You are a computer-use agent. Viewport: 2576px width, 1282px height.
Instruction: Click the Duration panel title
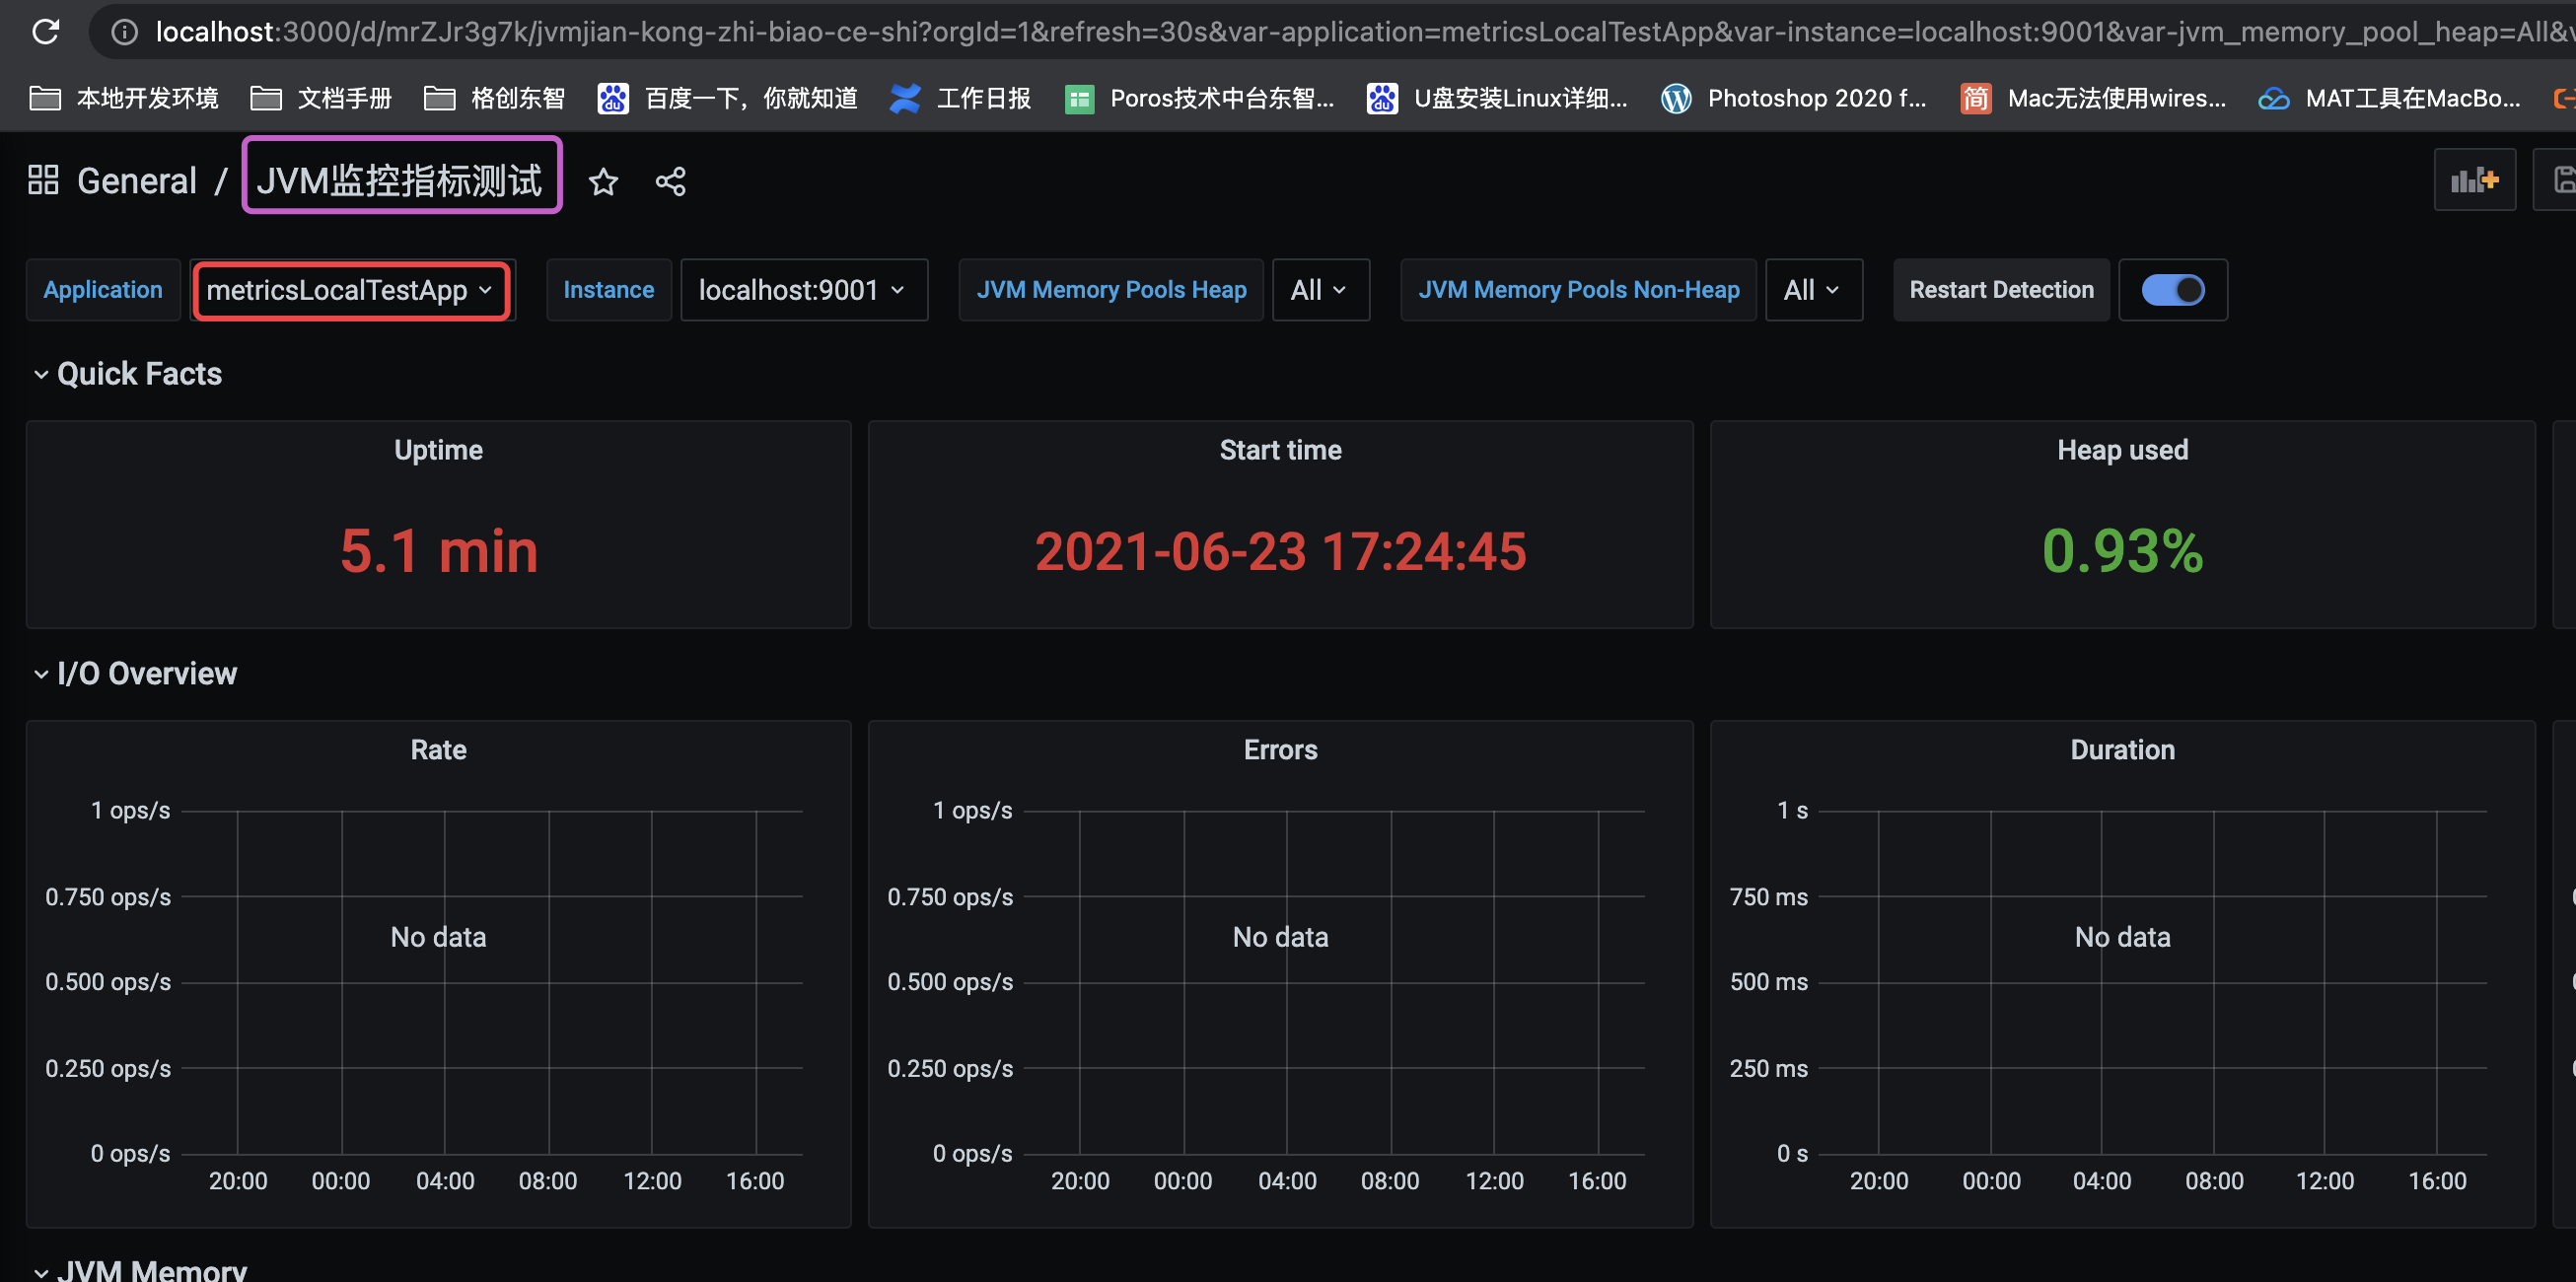[x=2122, y=750]
